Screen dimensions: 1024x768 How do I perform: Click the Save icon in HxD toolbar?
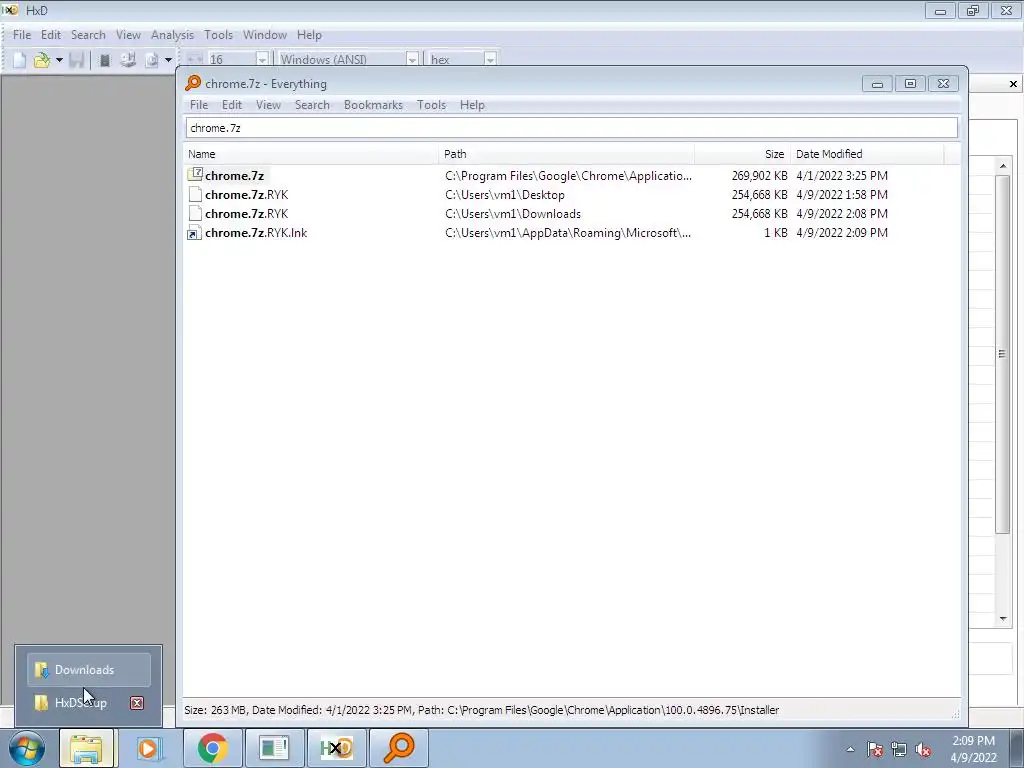[x=76, y=60]
